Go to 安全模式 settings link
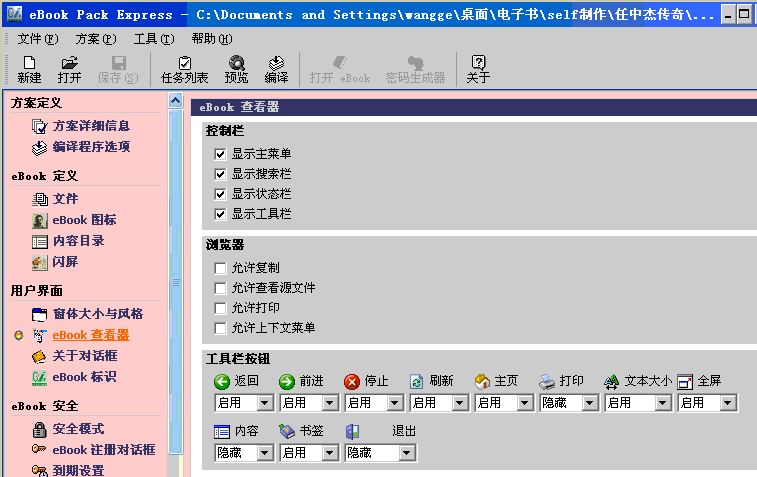This screenshot has width=757, height=477. click(78, 429)
